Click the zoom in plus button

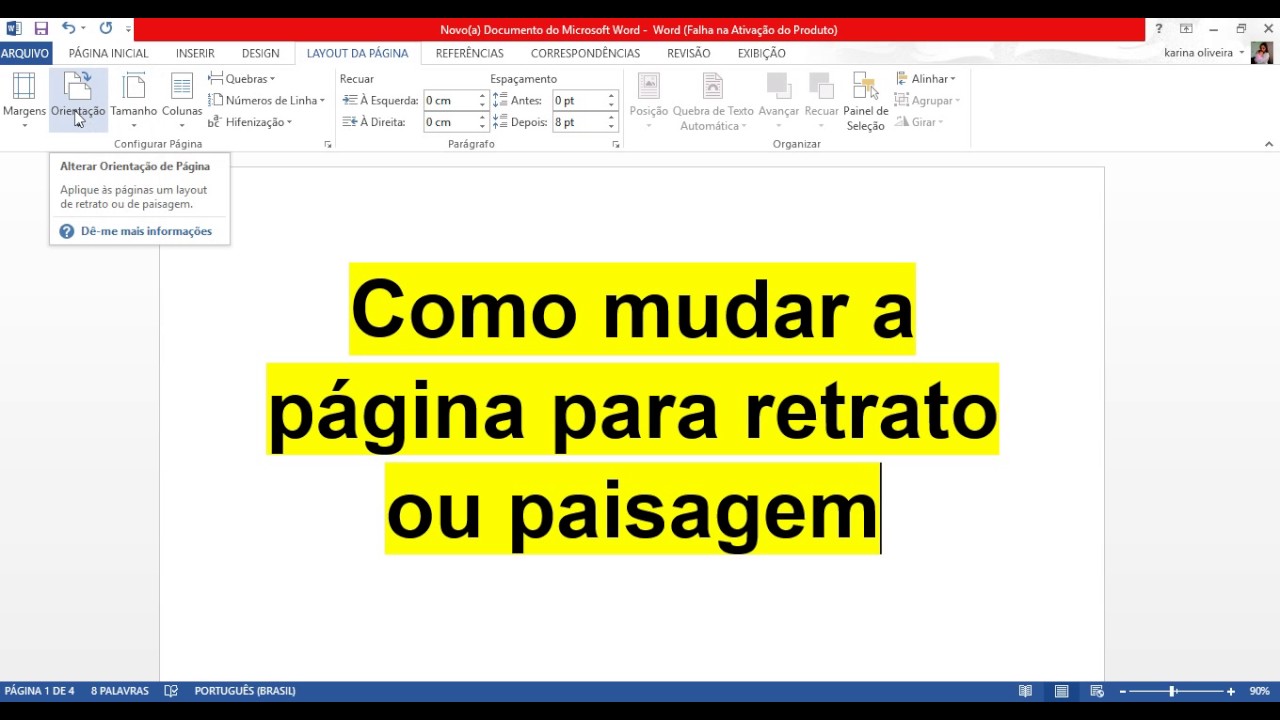click(1231, 691)
